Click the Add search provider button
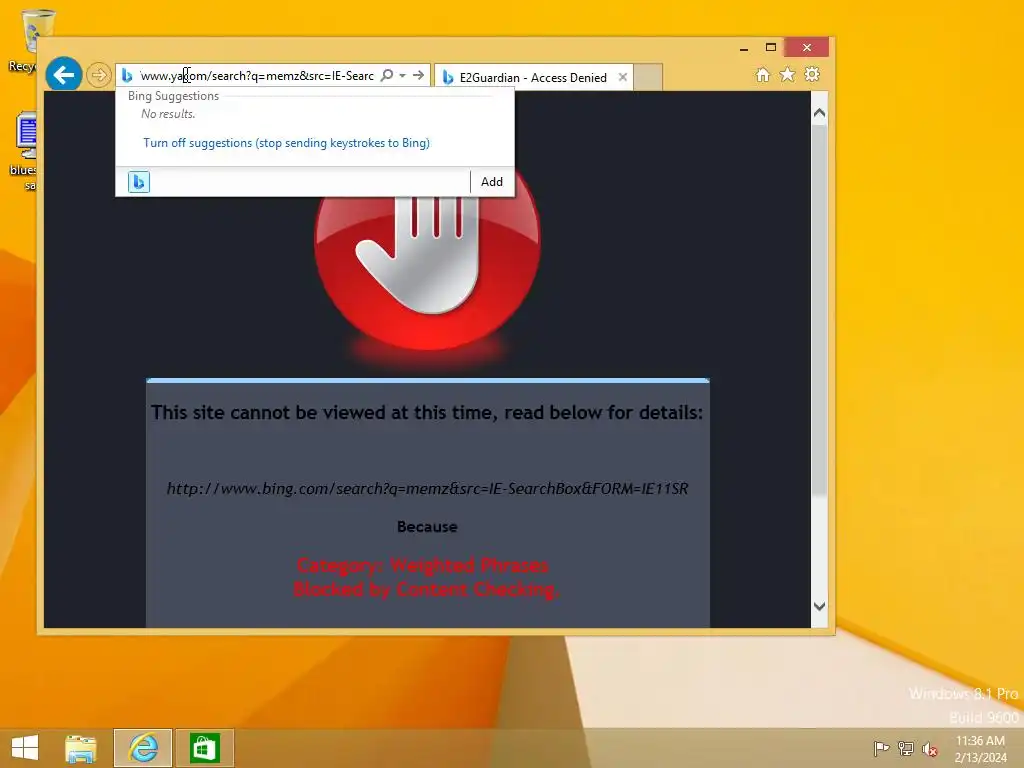The height and width of the screenshot is (768, 1024). [x=492, y=182]
